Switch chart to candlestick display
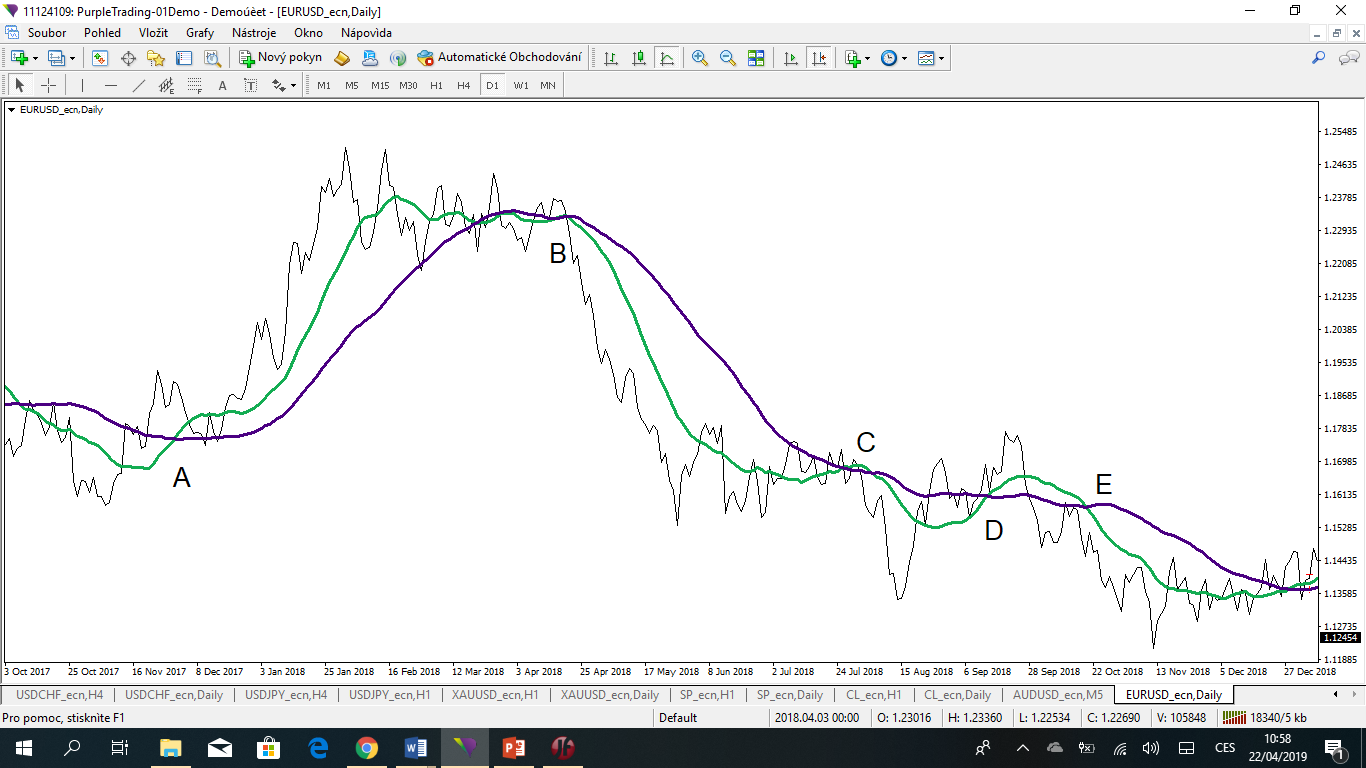Screen dimensions: 1366x768 [x=638, y=57]
